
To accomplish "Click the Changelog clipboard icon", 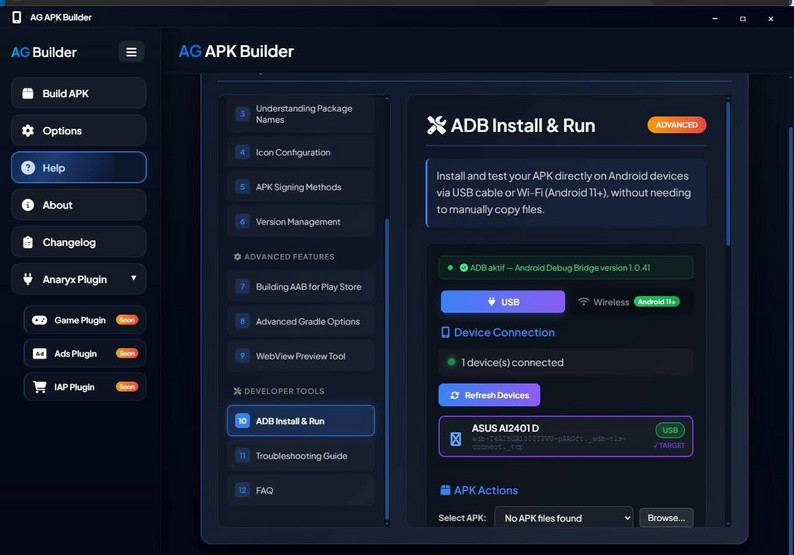I will (x=28, y=242).
